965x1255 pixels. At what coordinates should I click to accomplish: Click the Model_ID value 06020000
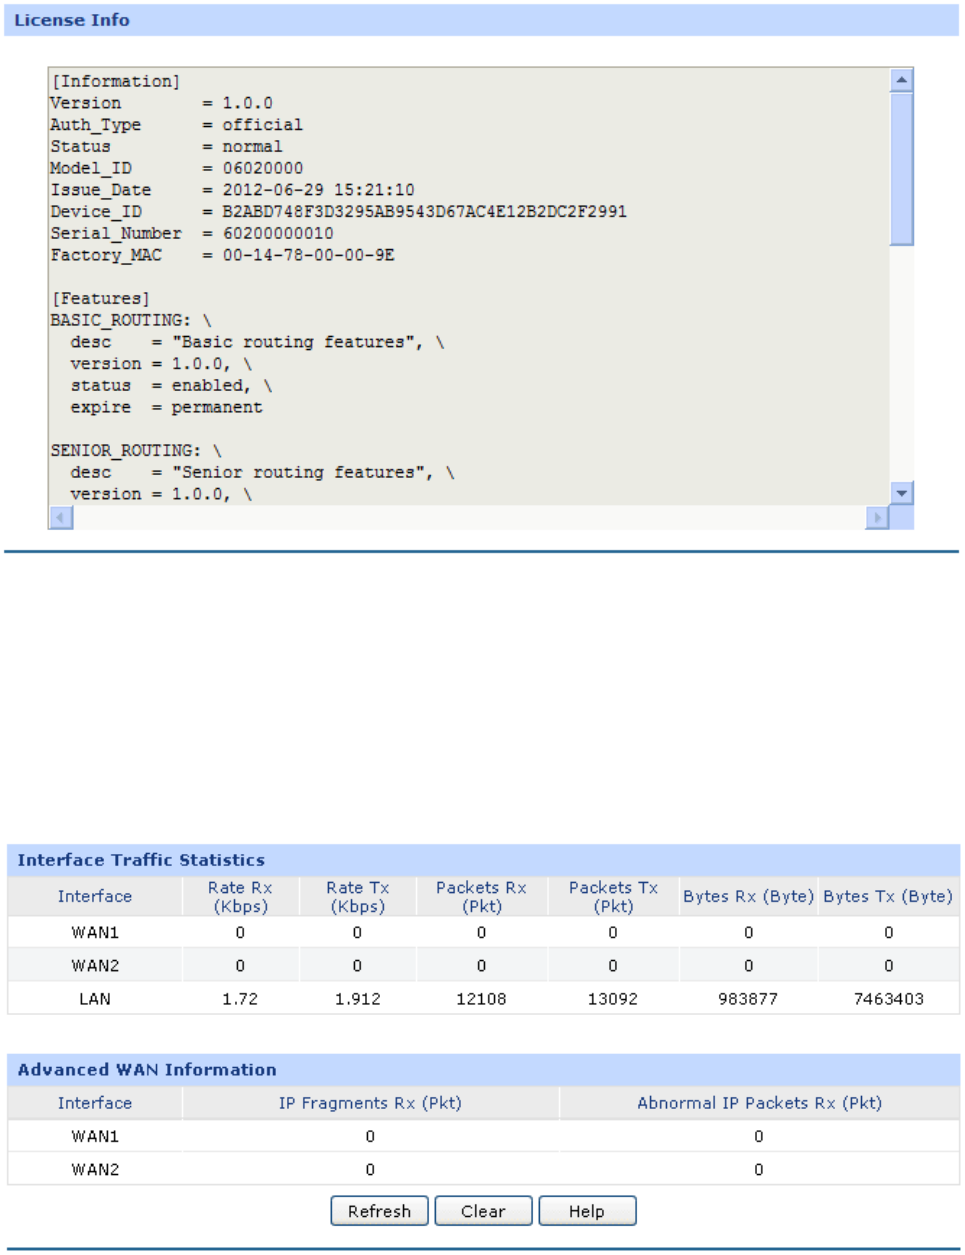(x=262, y=168)
